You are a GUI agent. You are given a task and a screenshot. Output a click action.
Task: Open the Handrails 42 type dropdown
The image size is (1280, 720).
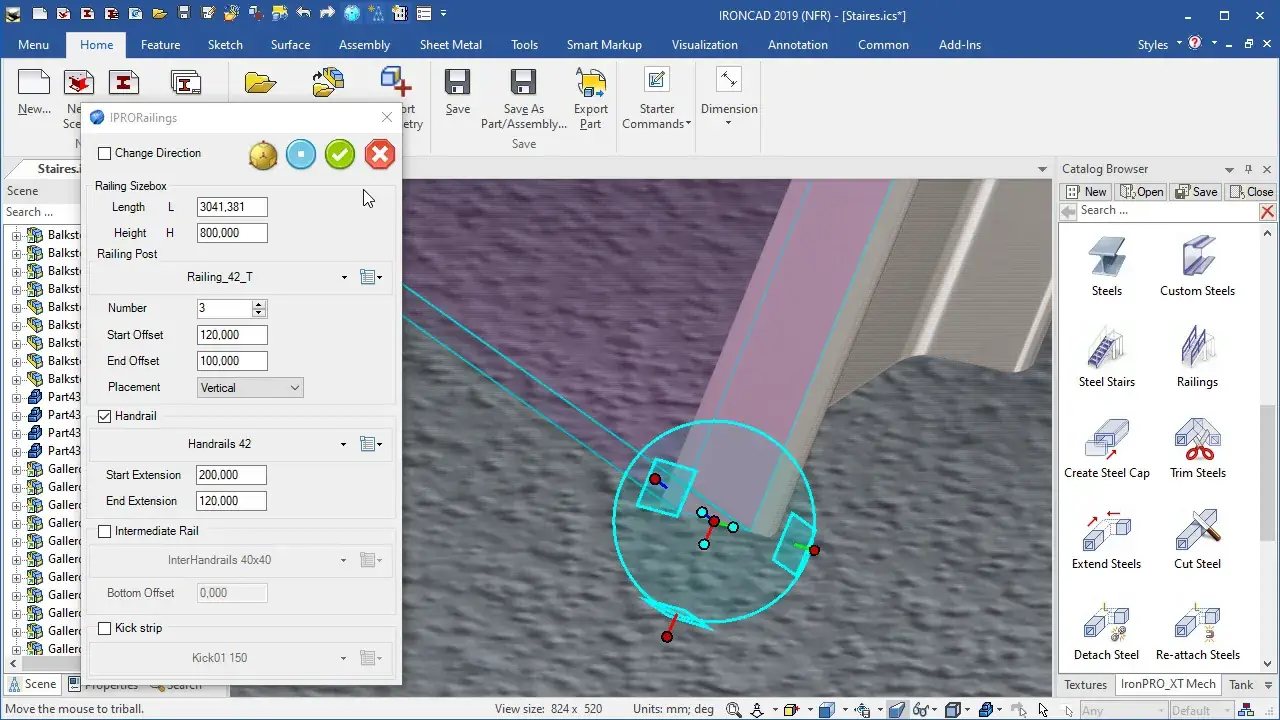pos(344,444)
